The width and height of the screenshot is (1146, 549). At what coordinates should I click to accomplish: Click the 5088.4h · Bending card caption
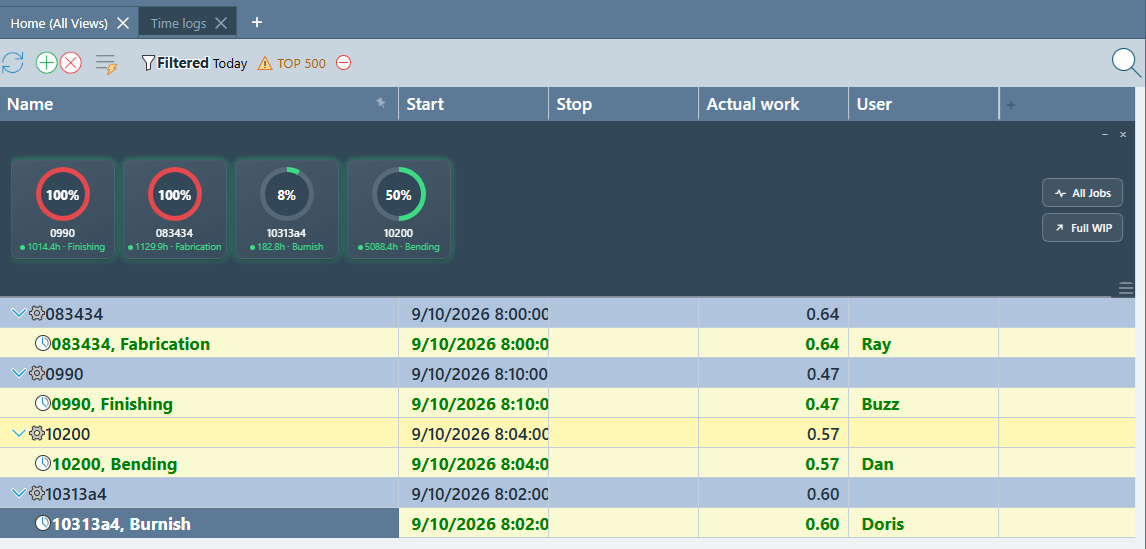pos(398,247)
